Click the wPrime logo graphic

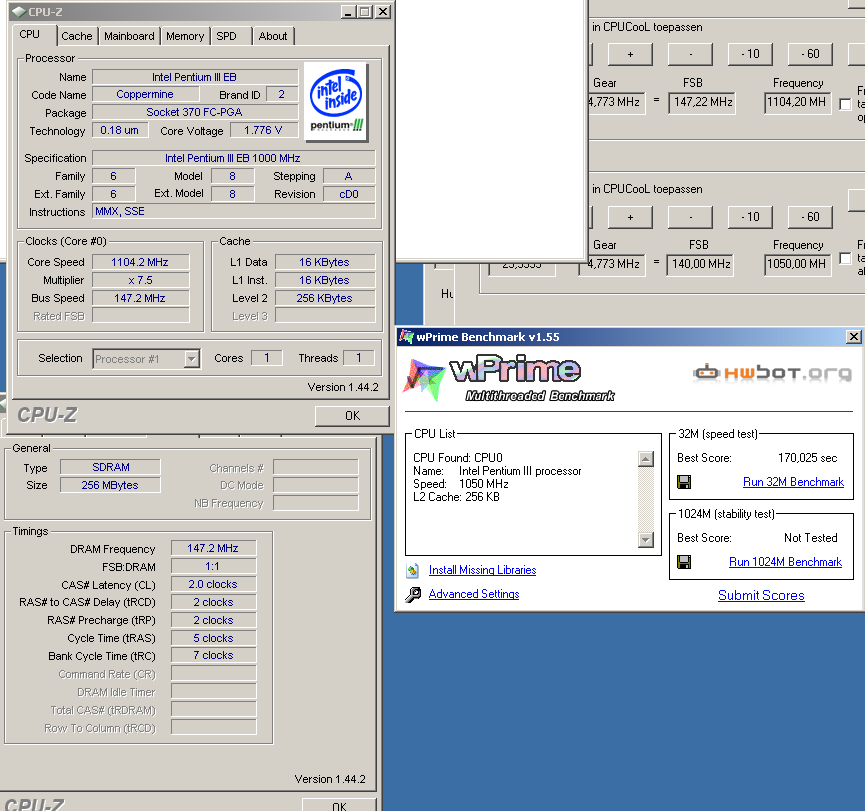pyautogui.click(x=509, y=378)
